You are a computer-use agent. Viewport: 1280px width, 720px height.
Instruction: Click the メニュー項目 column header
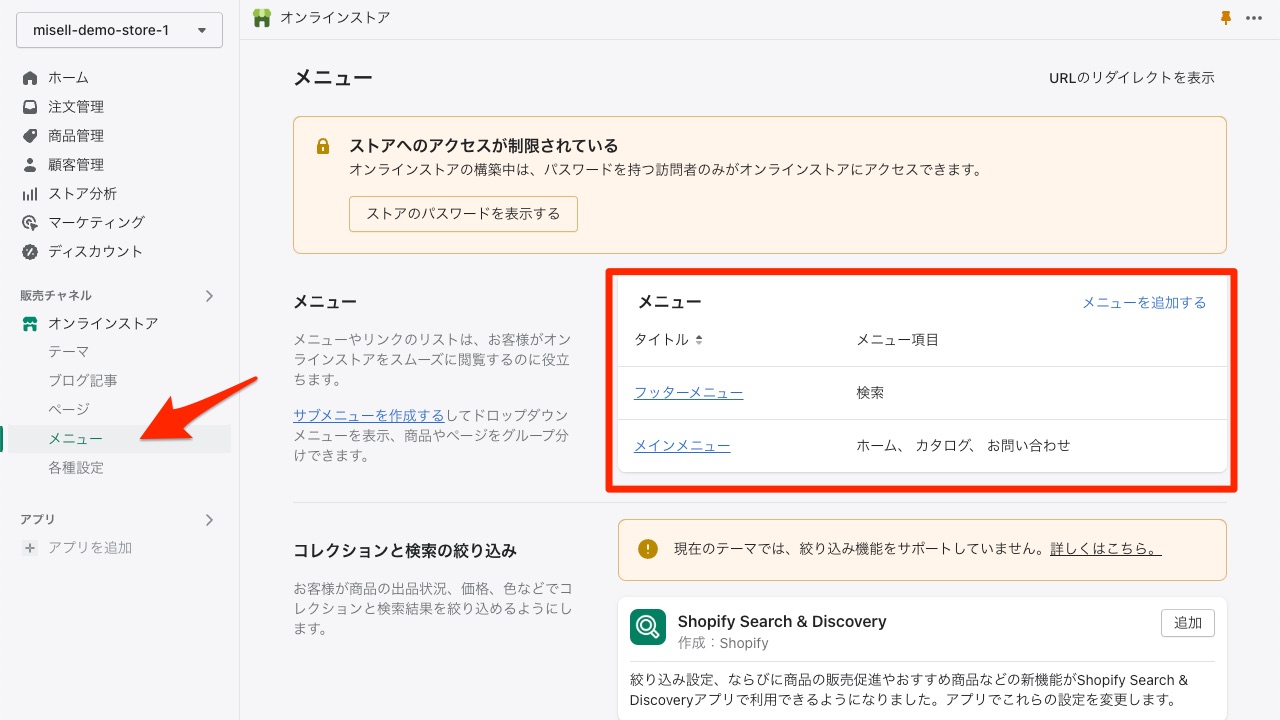pyautogui.click(x=897, y=340)
